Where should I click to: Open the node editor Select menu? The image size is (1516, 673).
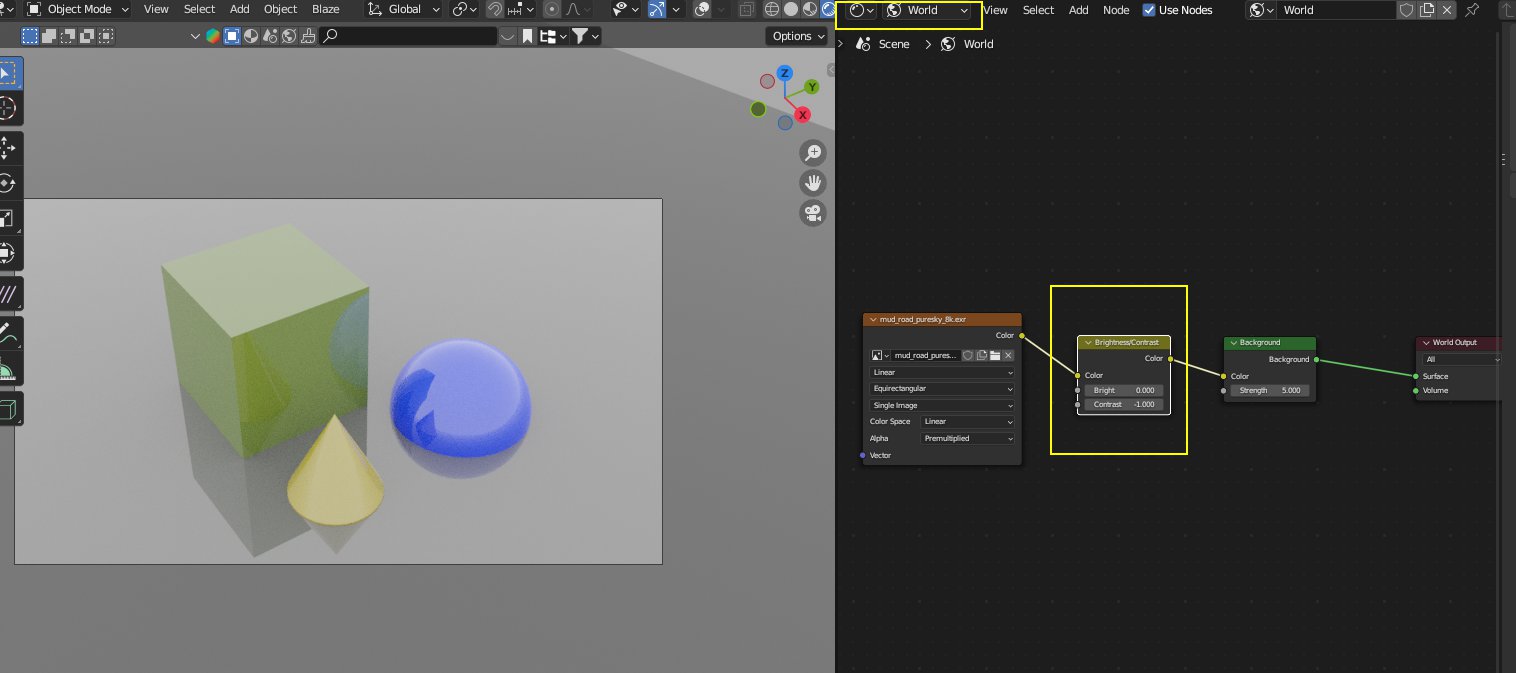coord(1038,10)
